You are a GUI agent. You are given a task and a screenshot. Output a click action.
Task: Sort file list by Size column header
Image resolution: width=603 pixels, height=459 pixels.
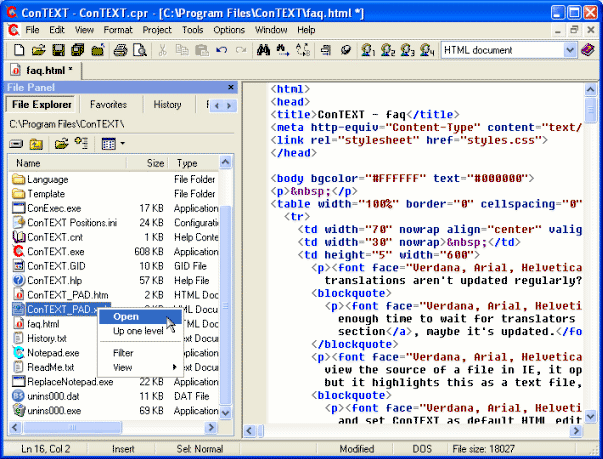[x=149, y=163]
